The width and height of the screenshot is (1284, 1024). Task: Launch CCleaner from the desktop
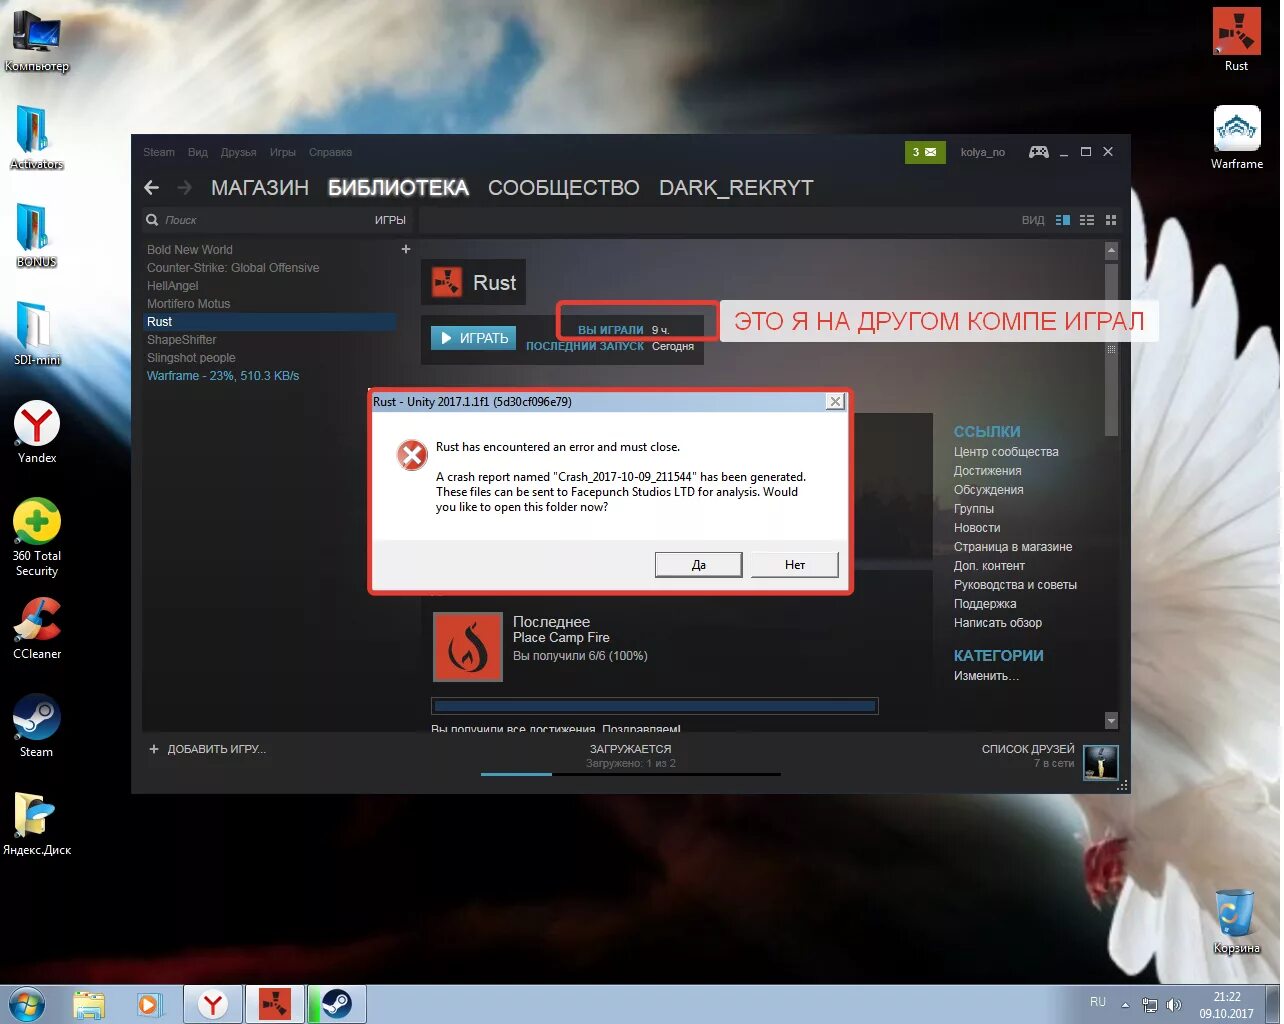point(36,628)
